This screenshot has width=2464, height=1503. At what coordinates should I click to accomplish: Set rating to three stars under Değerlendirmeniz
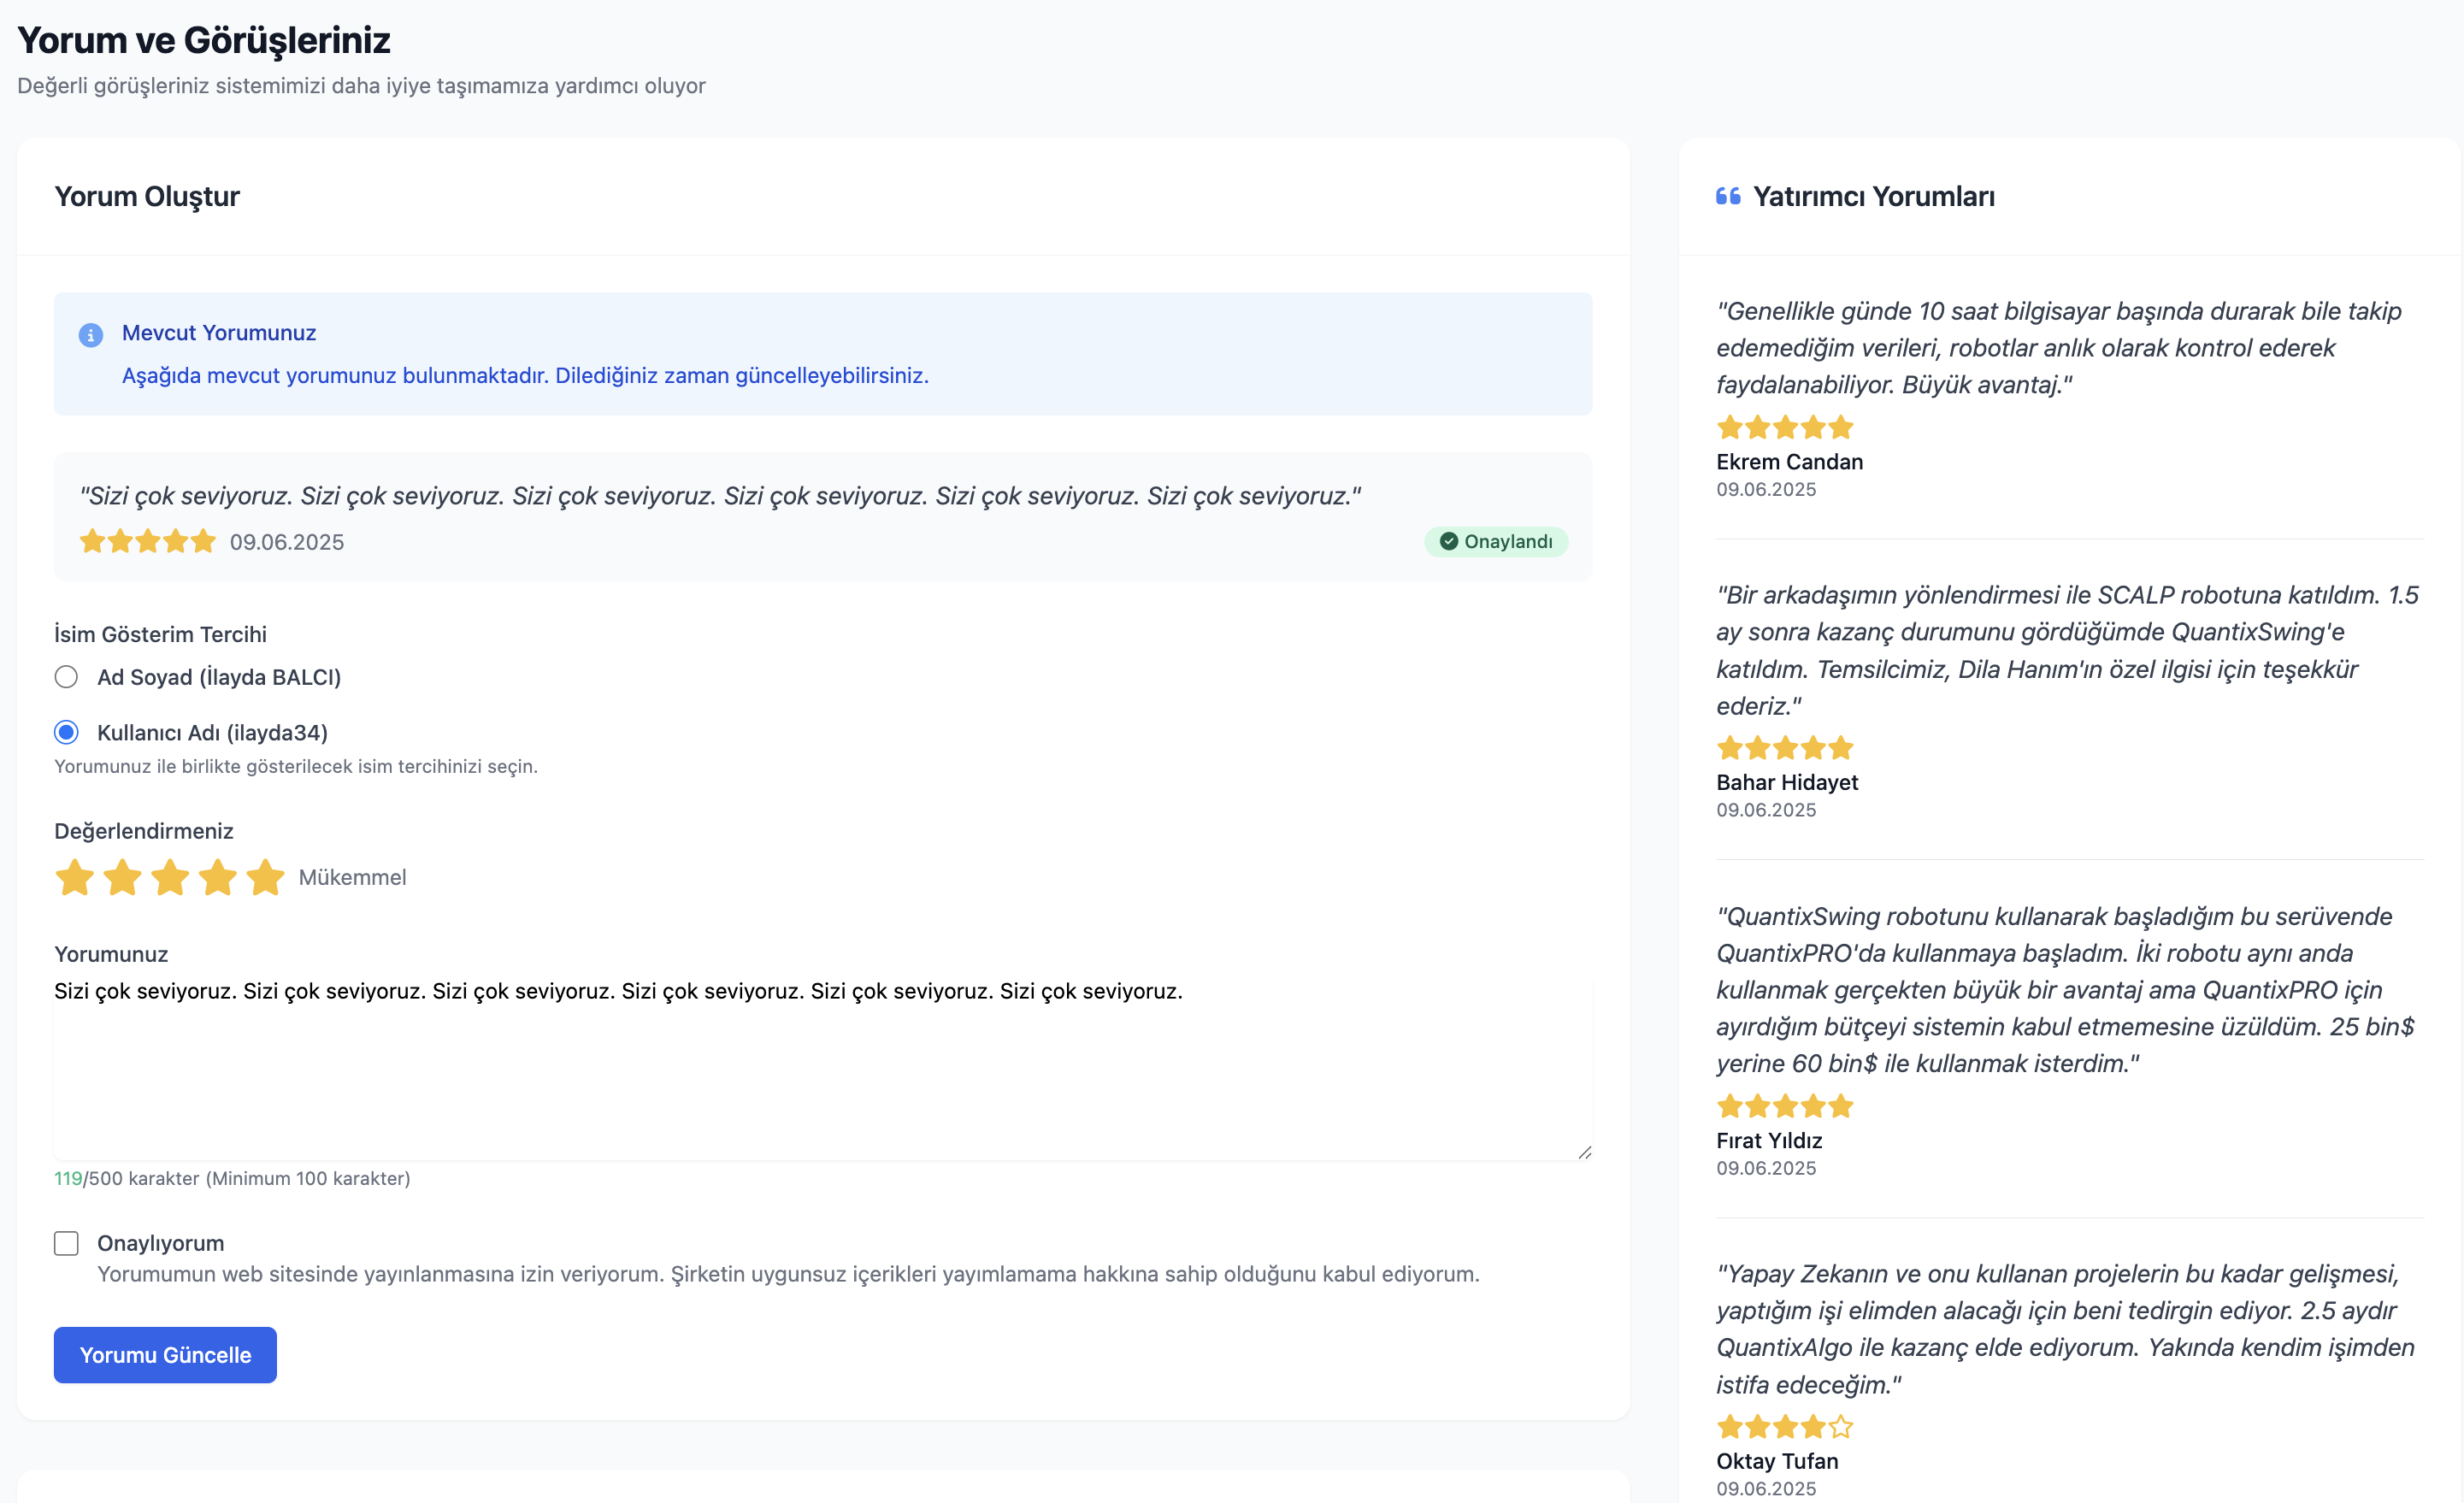click(170, 877)
